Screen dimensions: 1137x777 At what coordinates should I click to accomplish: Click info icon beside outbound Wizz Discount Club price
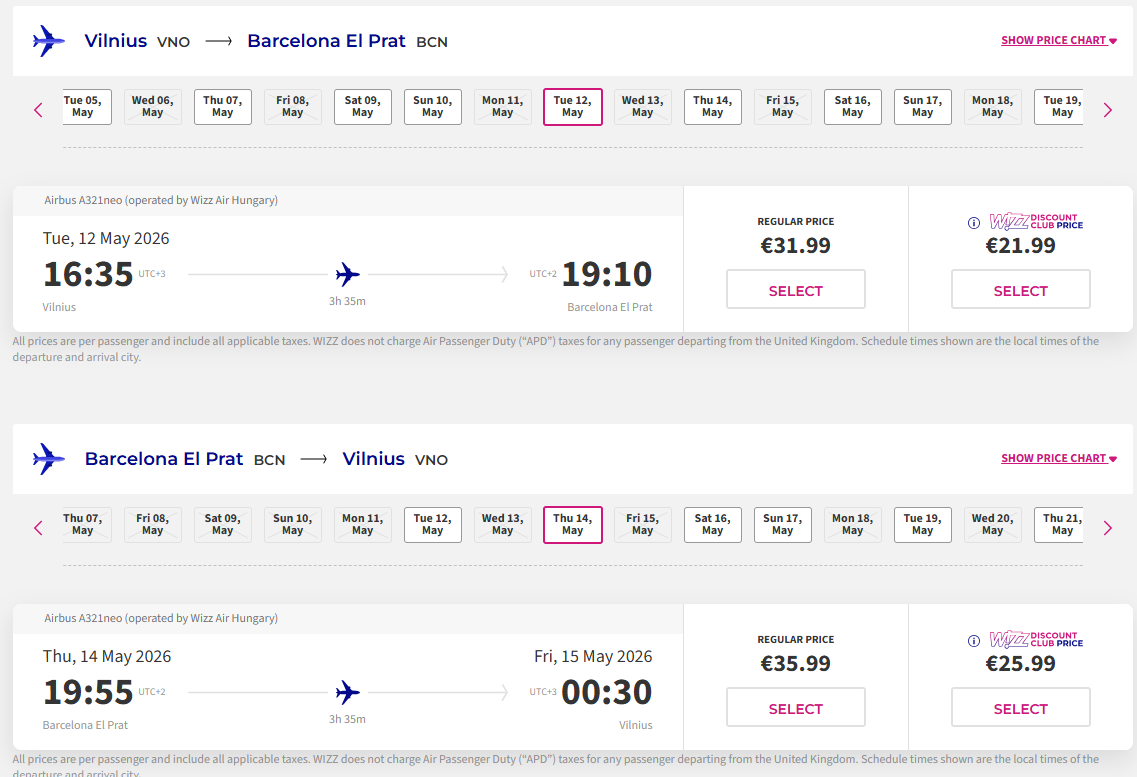click(x=974, y=223)
